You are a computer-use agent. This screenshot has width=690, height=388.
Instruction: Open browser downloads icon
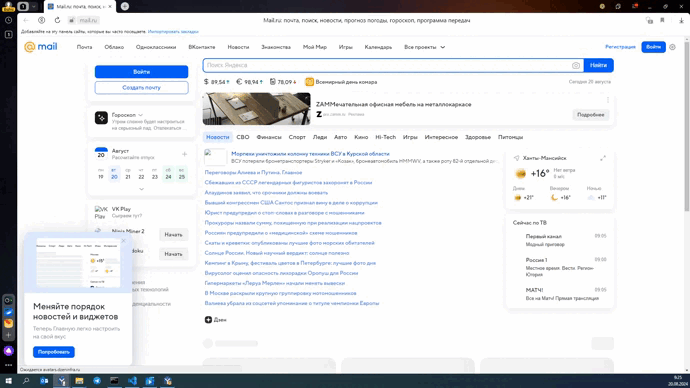click(681, 20)
